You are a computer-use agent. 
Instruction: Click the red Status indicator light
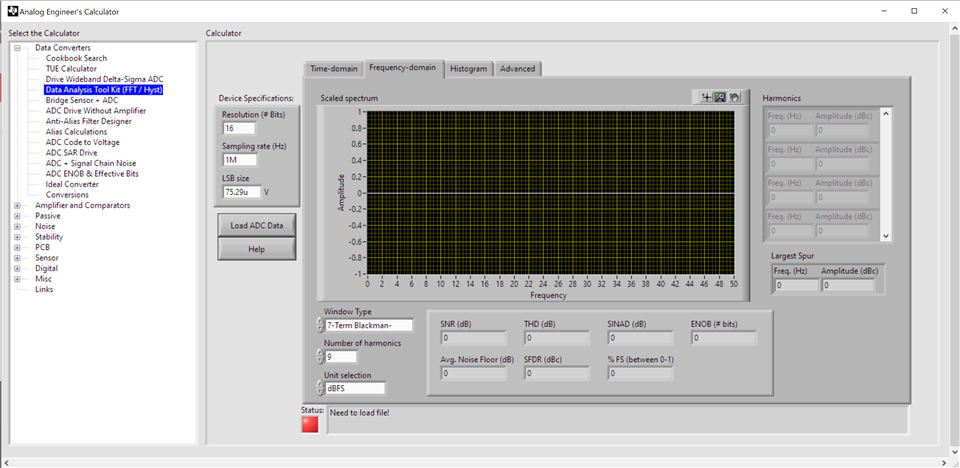(310, 425)
